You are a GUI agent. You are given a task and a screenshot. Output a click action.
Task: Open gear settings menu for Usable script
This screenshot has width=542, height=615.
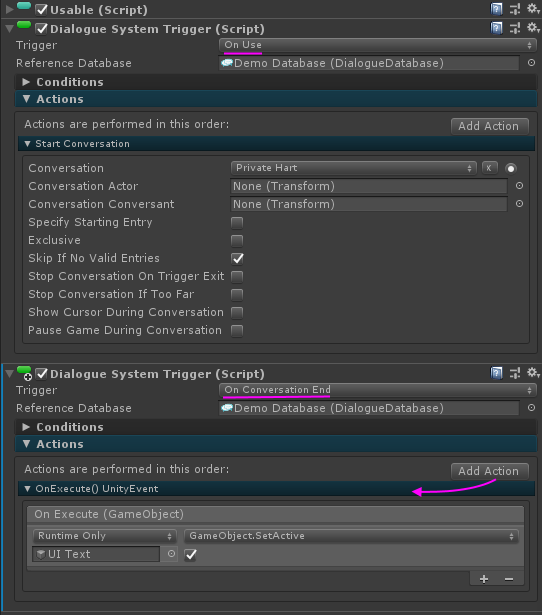533,9
